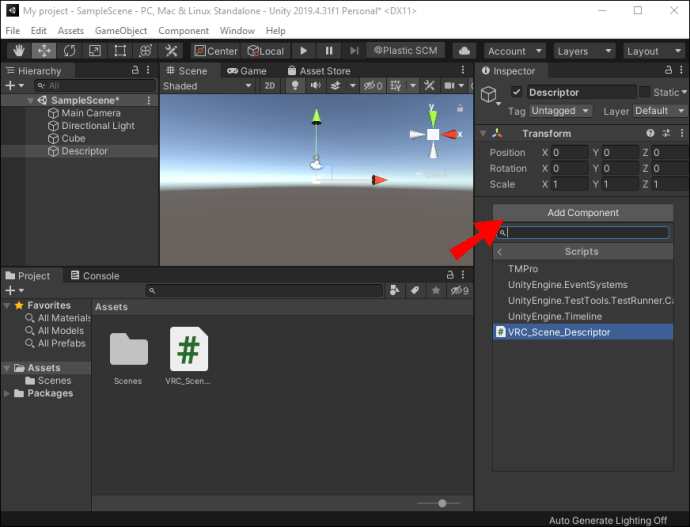Select the Transform tool in toolbar
The height and width of the screenshot is (527, 690).
(x=145, y=51)
